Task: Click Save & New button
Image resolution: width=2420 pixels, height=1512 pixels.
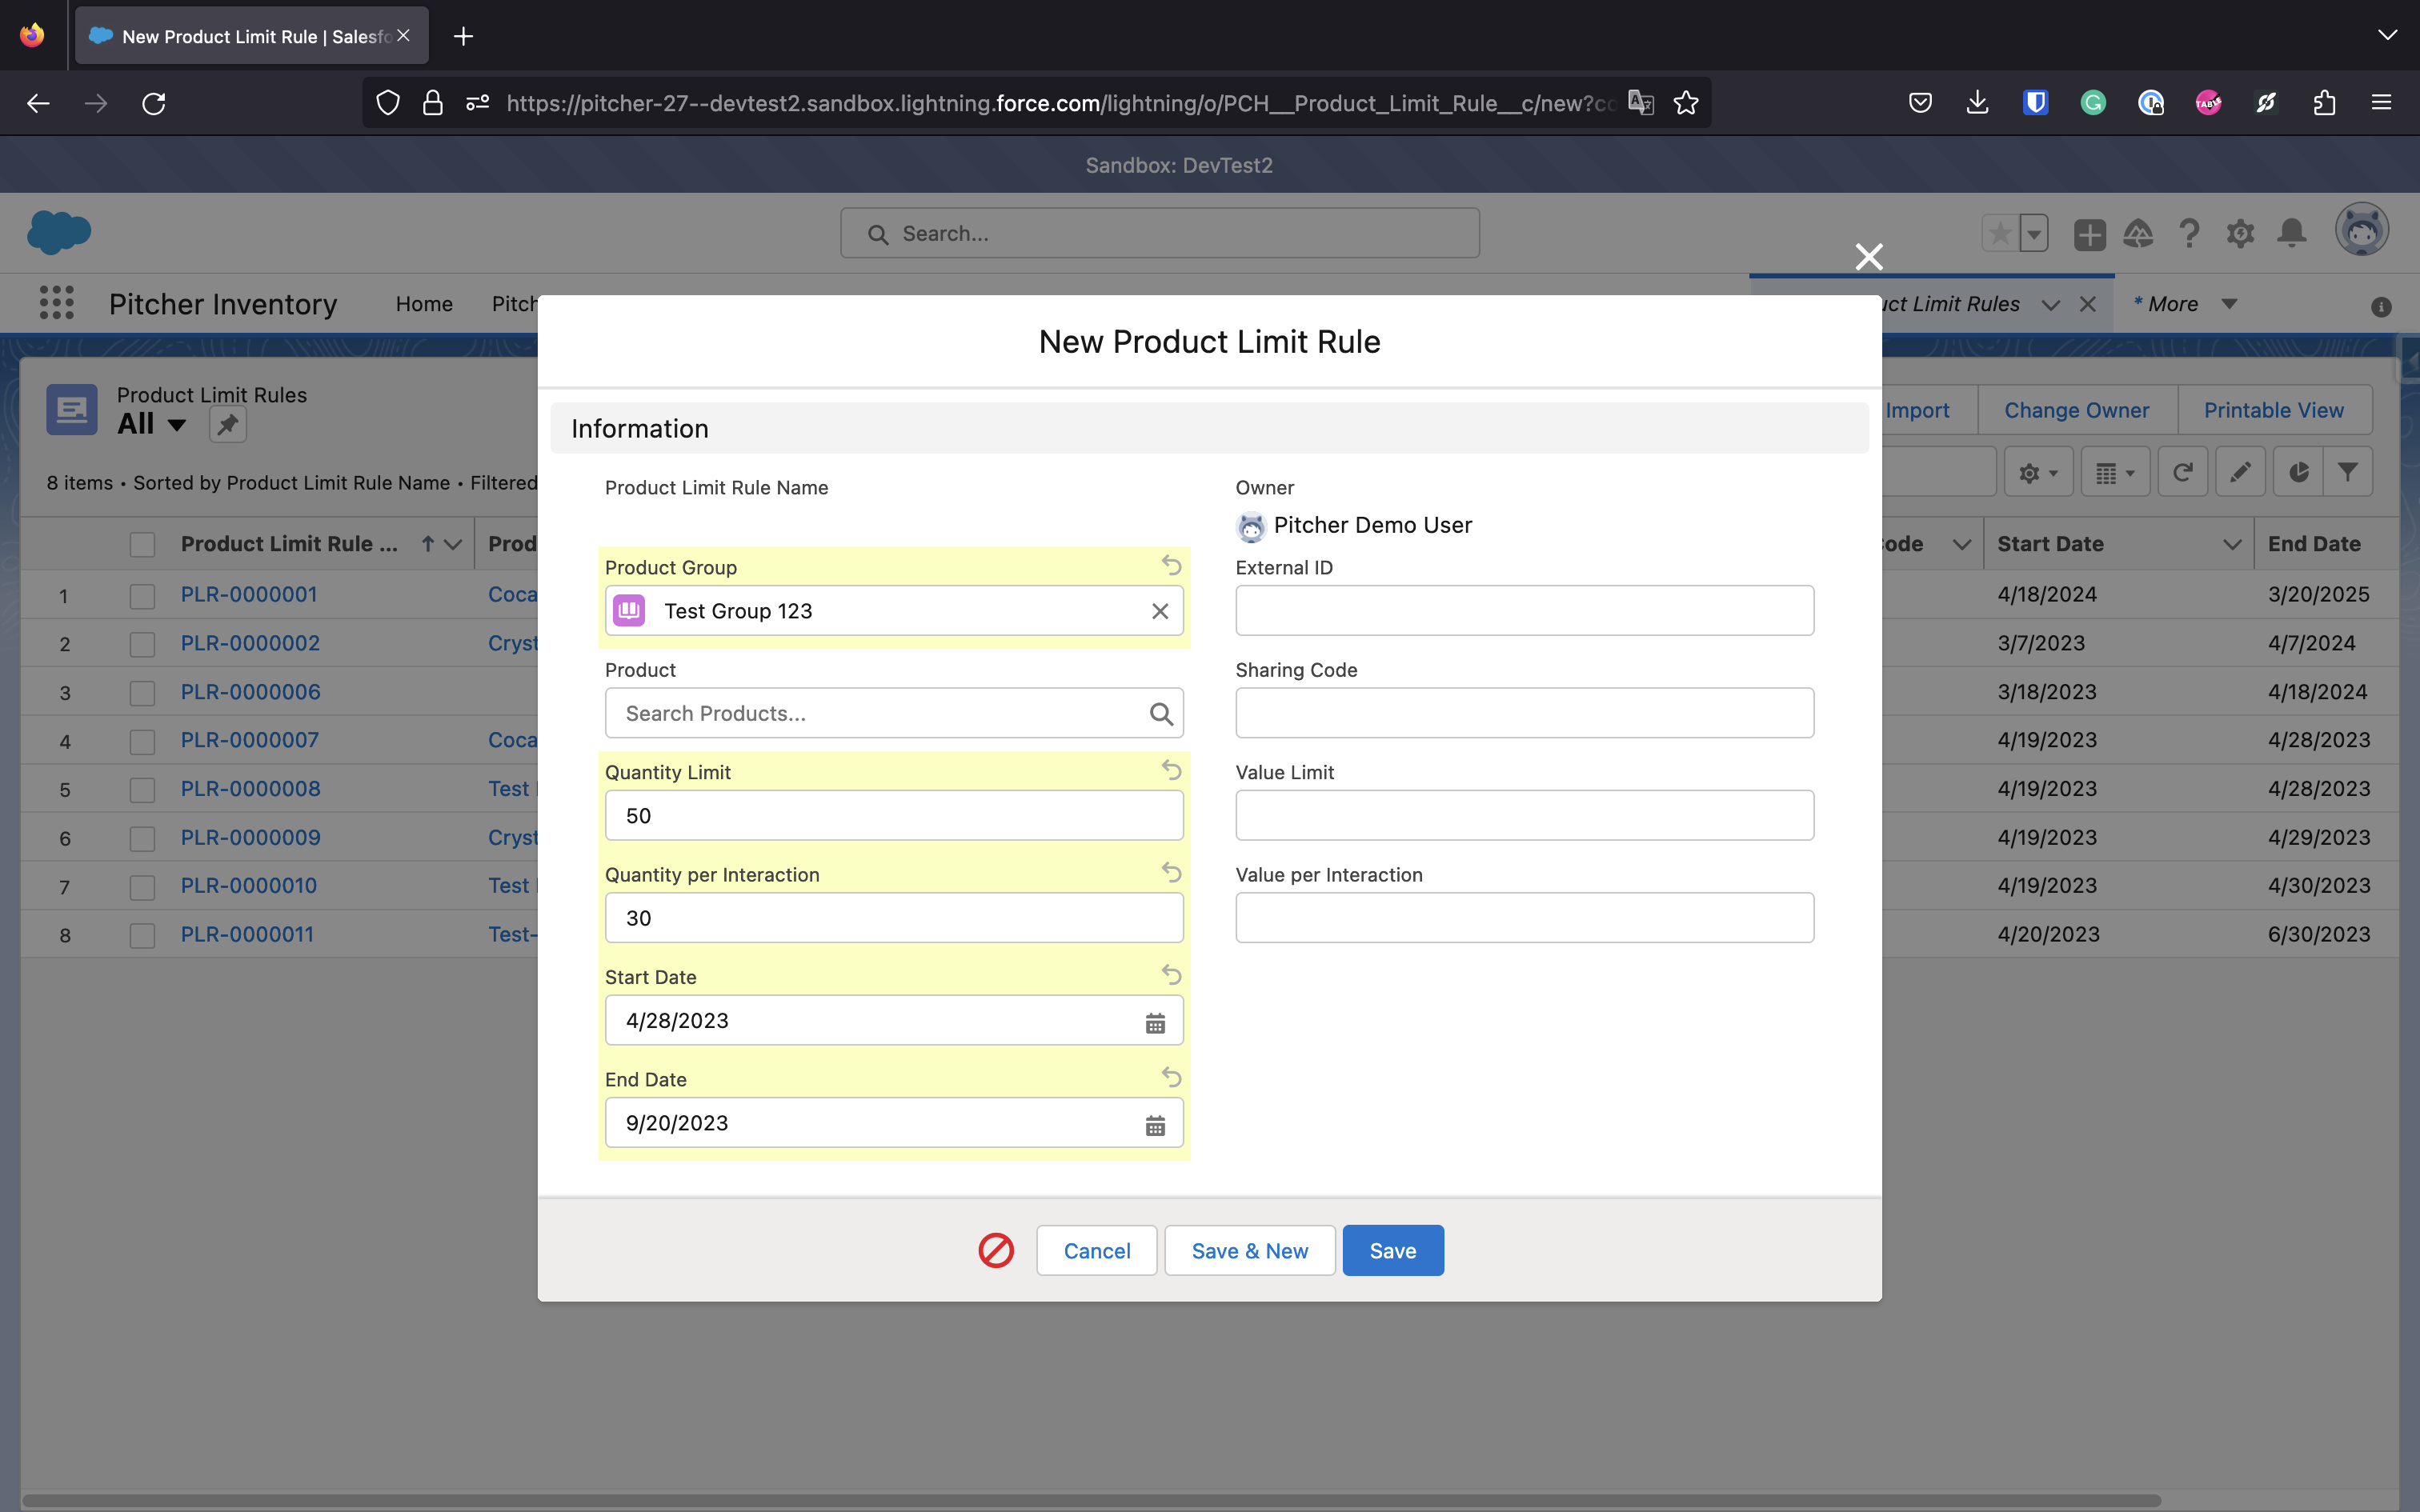Action: click(1249, 1250)
